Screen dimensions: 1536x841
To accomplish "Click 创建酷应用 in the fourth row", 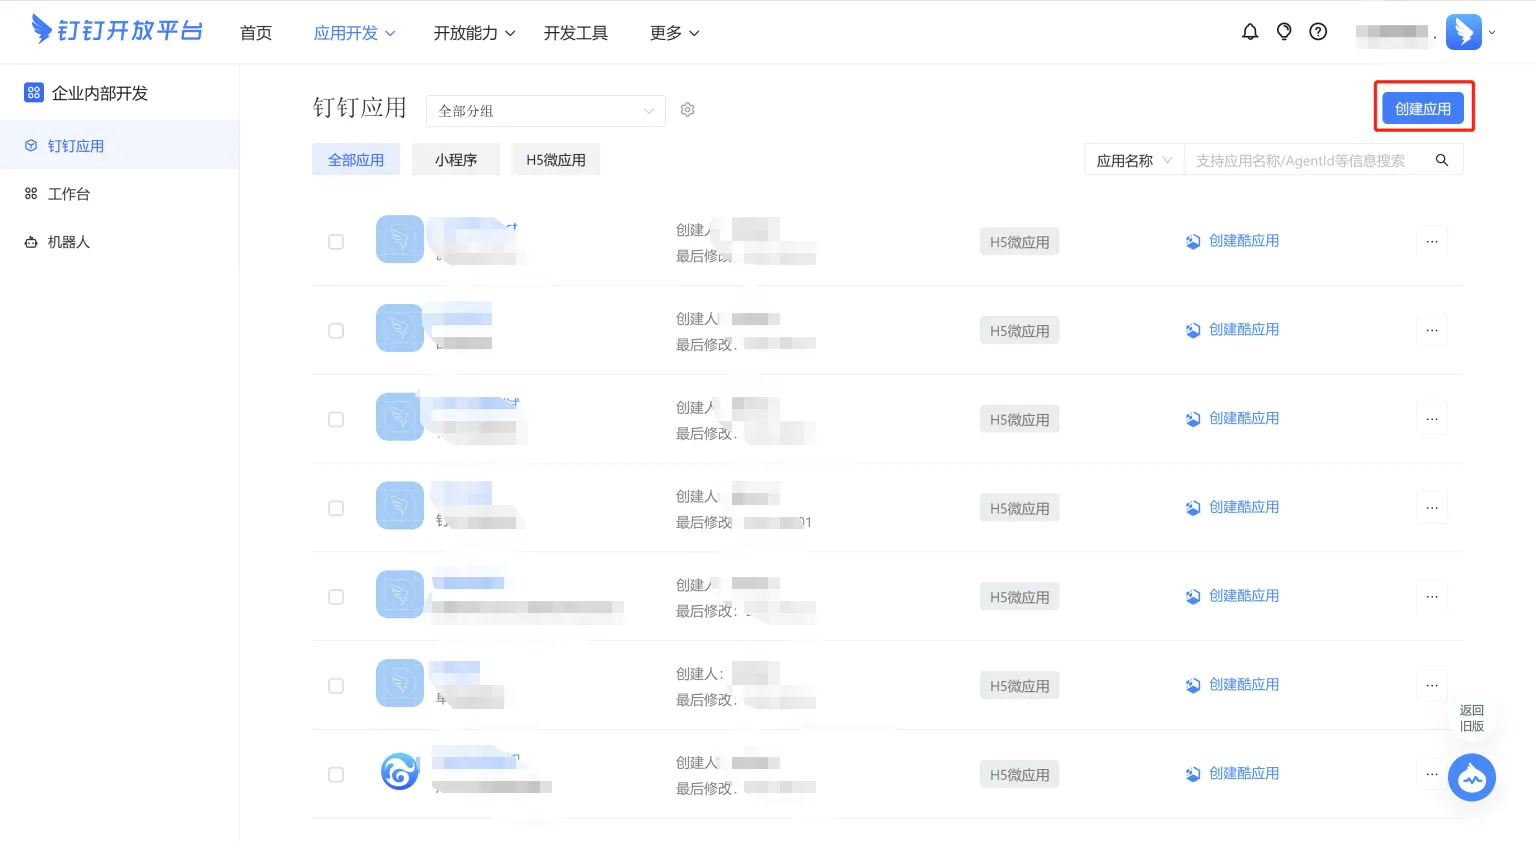I will [1233, 507].
